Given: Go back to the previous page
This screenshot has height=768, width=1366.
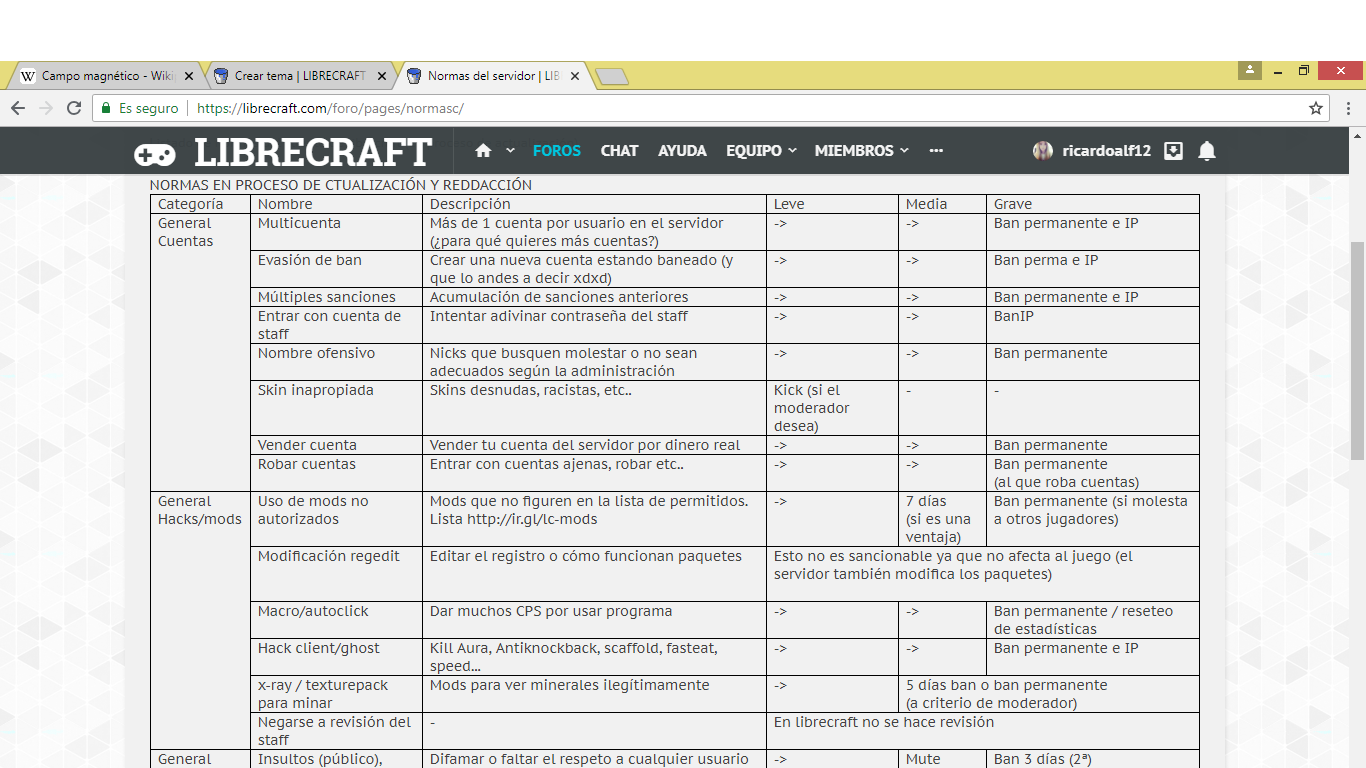Looking at the screenshot, I should (18, 108).
